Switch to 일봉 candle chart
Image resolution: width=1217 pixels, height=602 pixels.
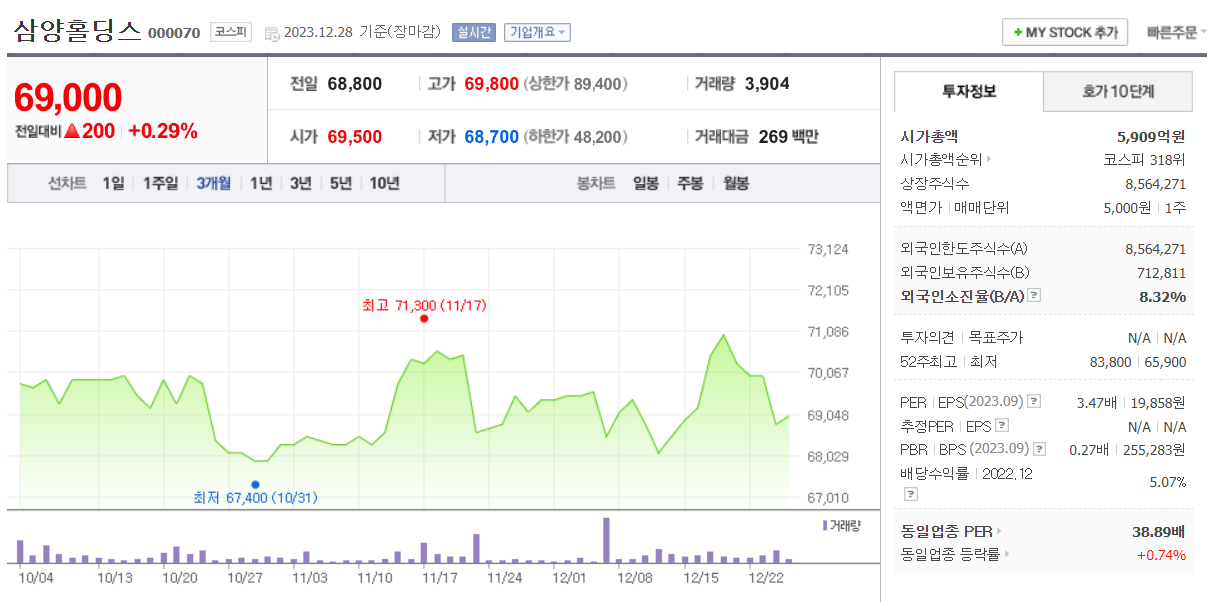(x=646, y=183)
